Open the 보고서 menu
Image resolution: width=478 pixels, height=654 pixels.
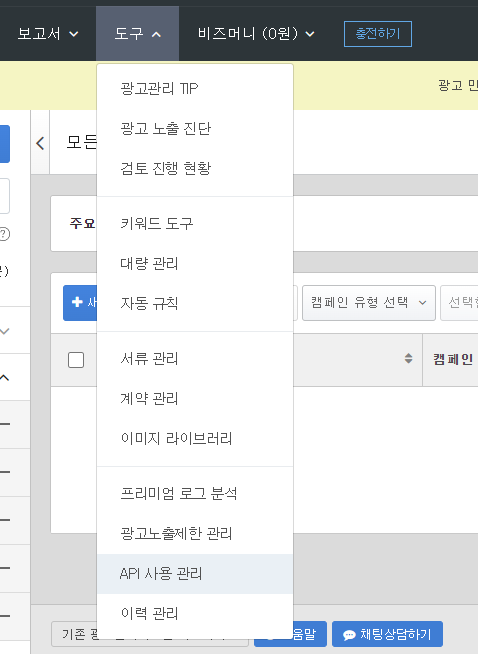tap(48, 34)
